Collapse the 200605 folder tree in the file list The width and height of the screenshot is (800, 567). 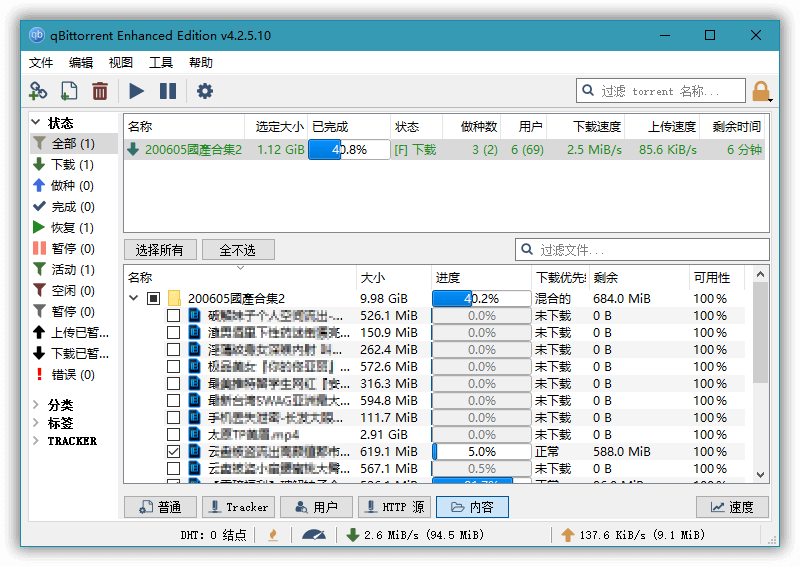pyautogui.click(x=134, y=298)
